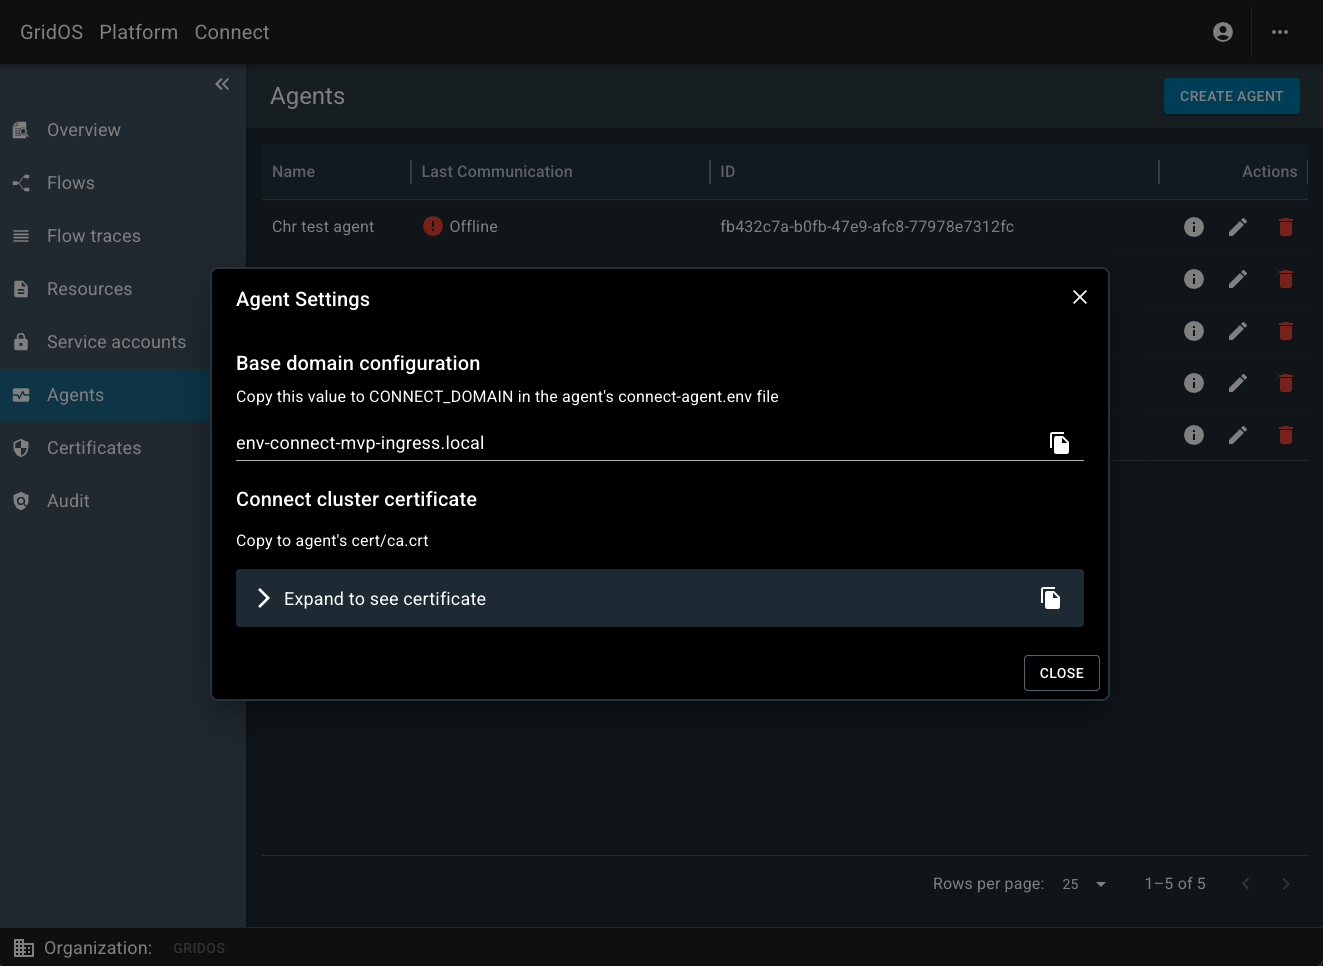
Task: Select the Flows icon in the sidebar
Action: pos(21,183)
